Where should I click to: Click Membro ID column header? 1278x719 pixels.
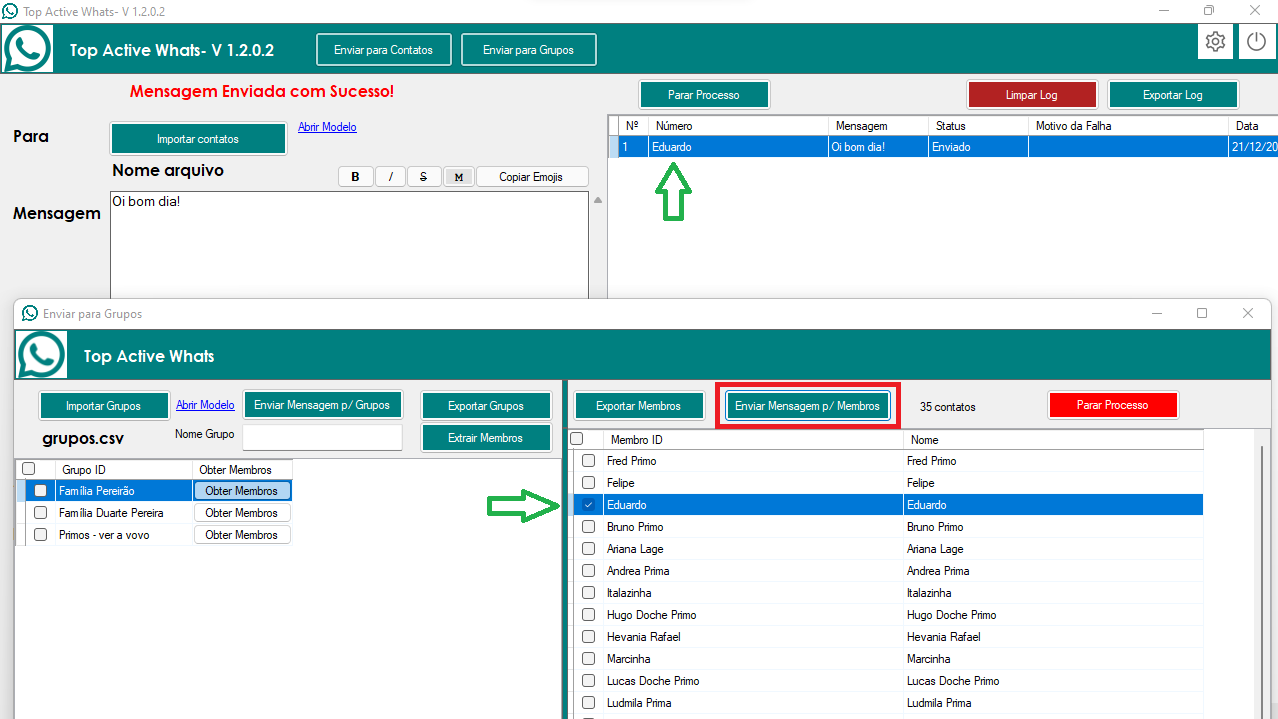pos(753,440)
